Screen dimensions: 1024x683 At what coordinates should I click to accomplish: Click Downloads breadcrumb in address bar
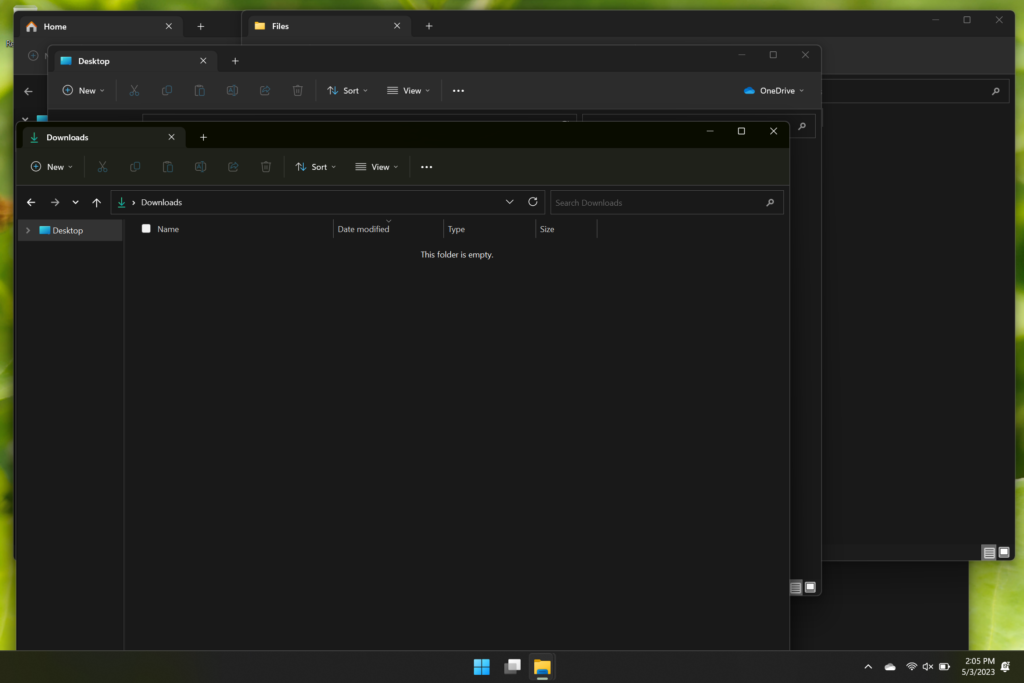click(161, 202)
